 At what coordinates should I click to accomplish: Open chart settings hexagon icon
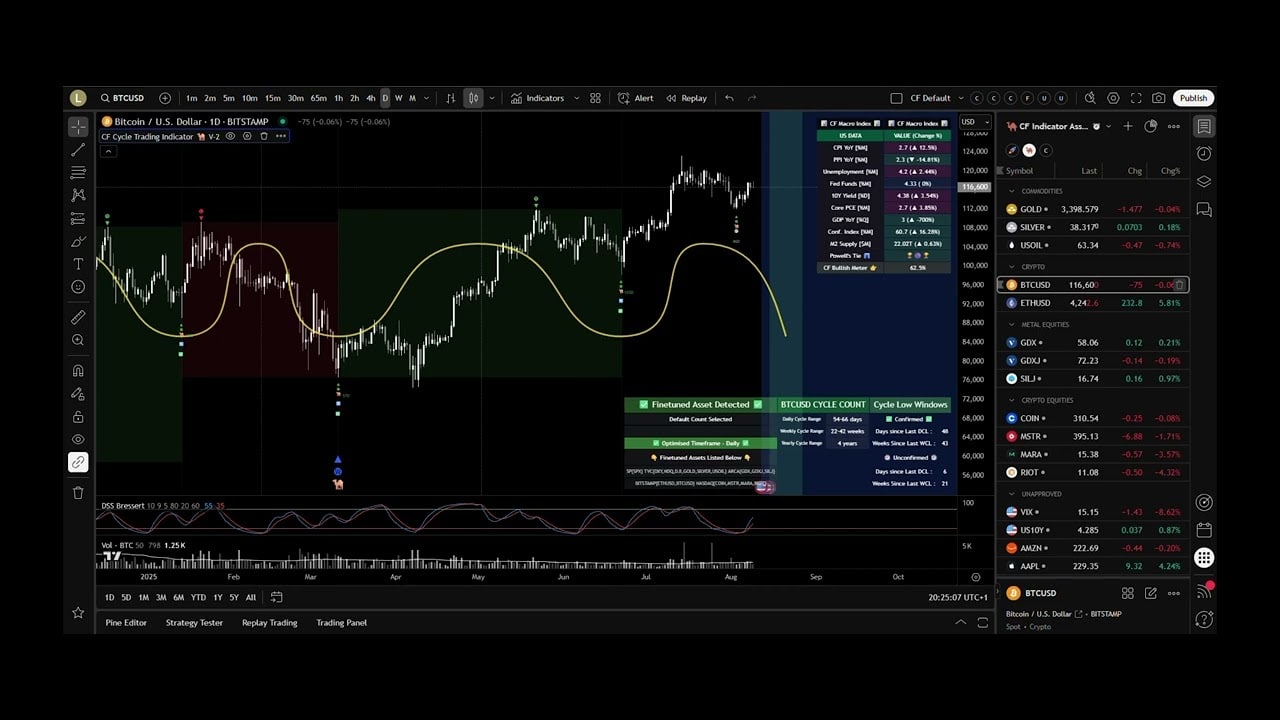tap(1115, 98)
